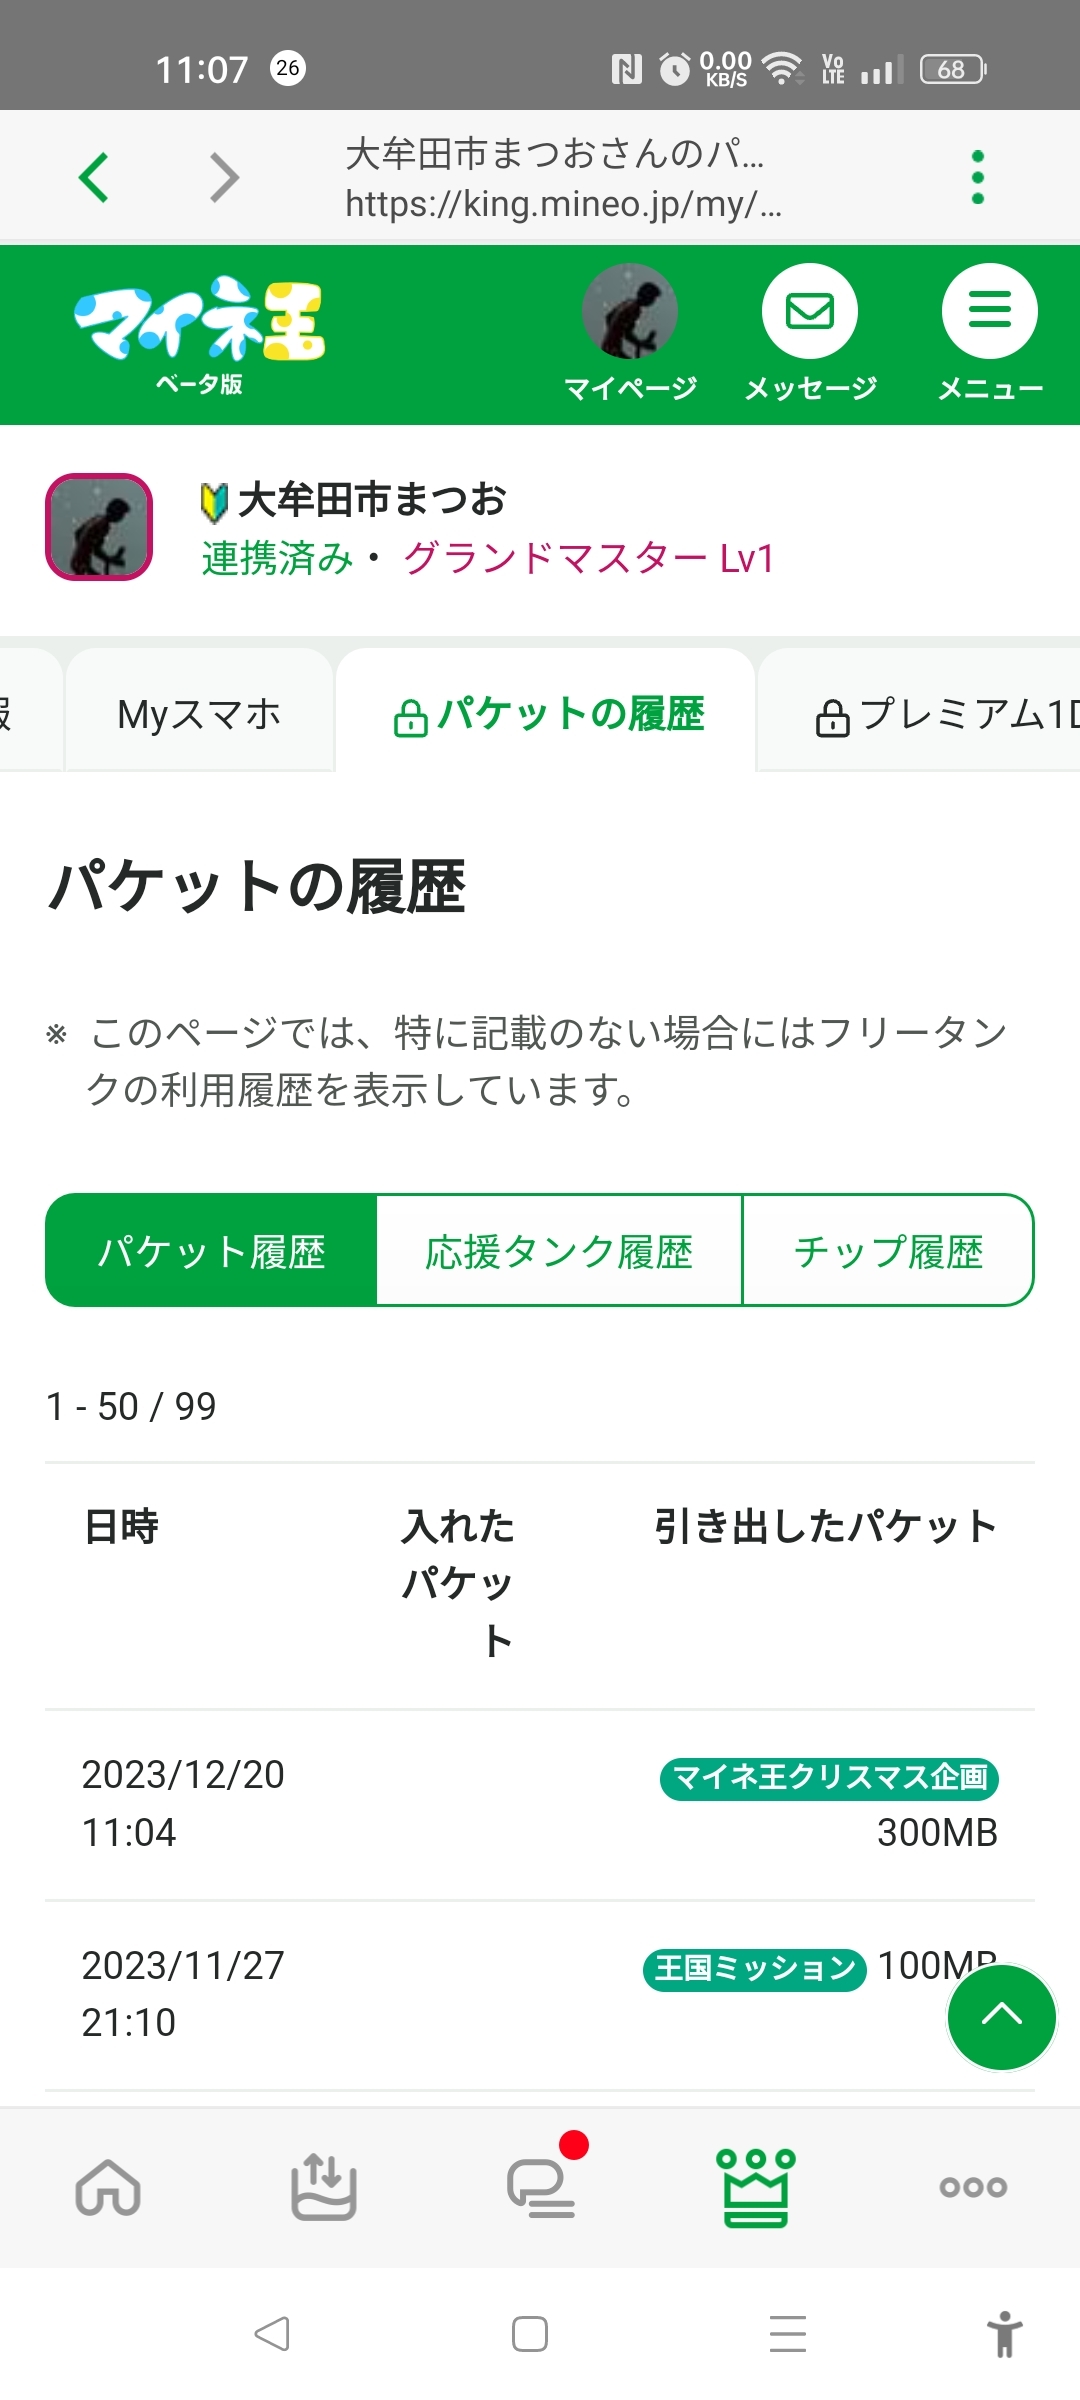
Task: Open the メッセージ envelope icon
Action: (x=810, y=312)
